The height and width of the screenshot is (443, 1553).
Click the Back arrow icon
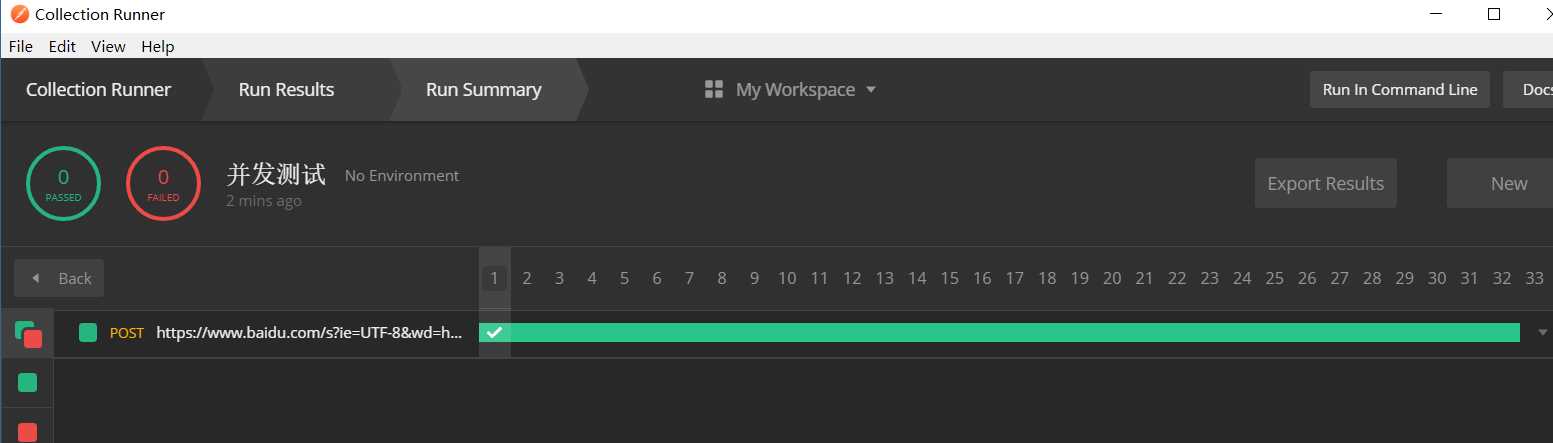click(36, 278)
